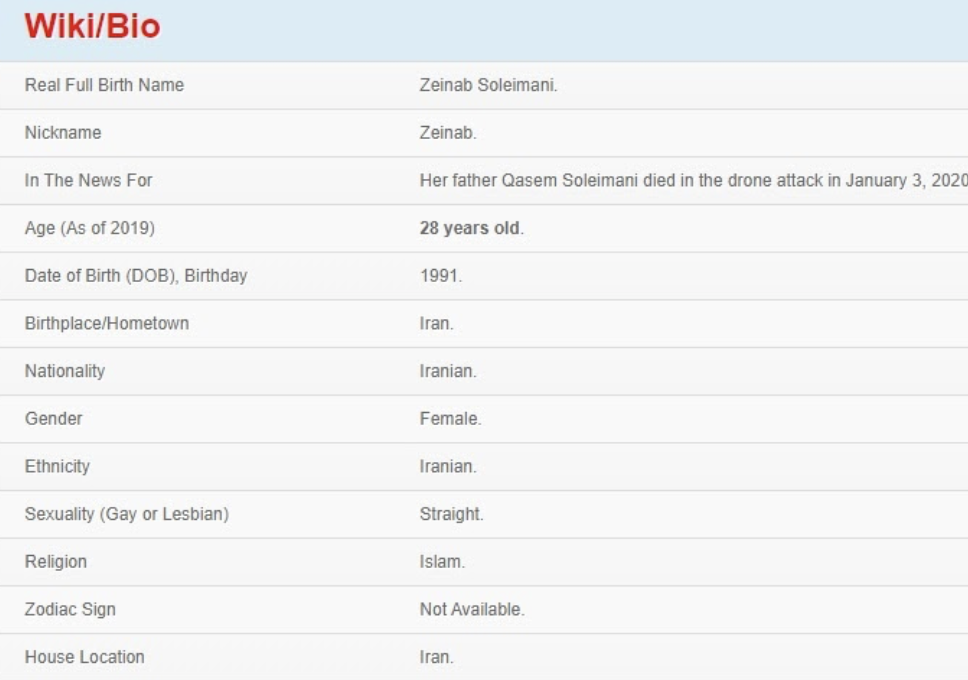Click the 'In The News For' label
This screenshot has height=680, width=968.
[88, 181]
